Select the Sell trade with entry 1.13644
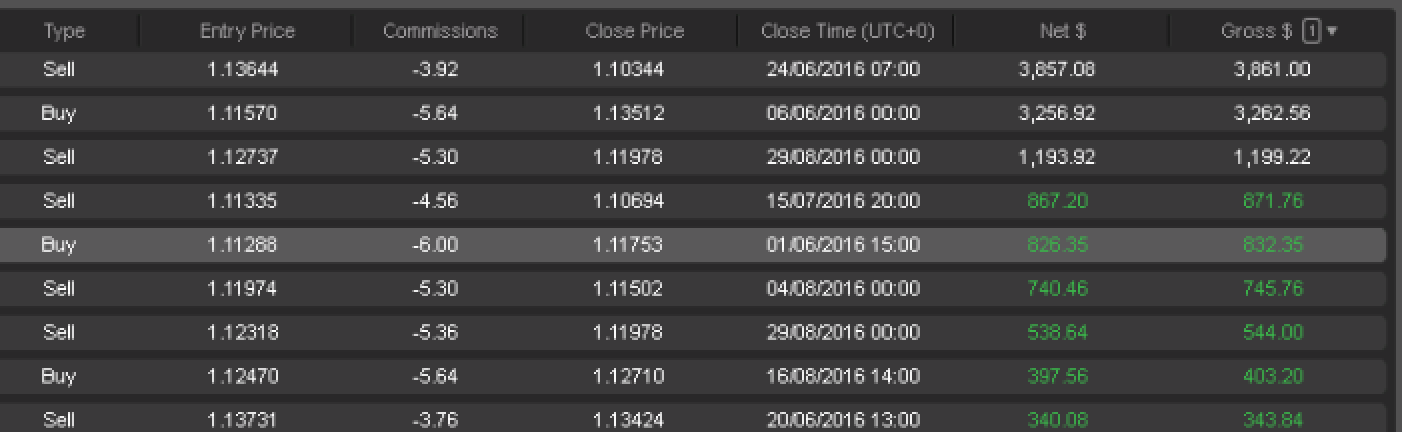 [692, 70]
